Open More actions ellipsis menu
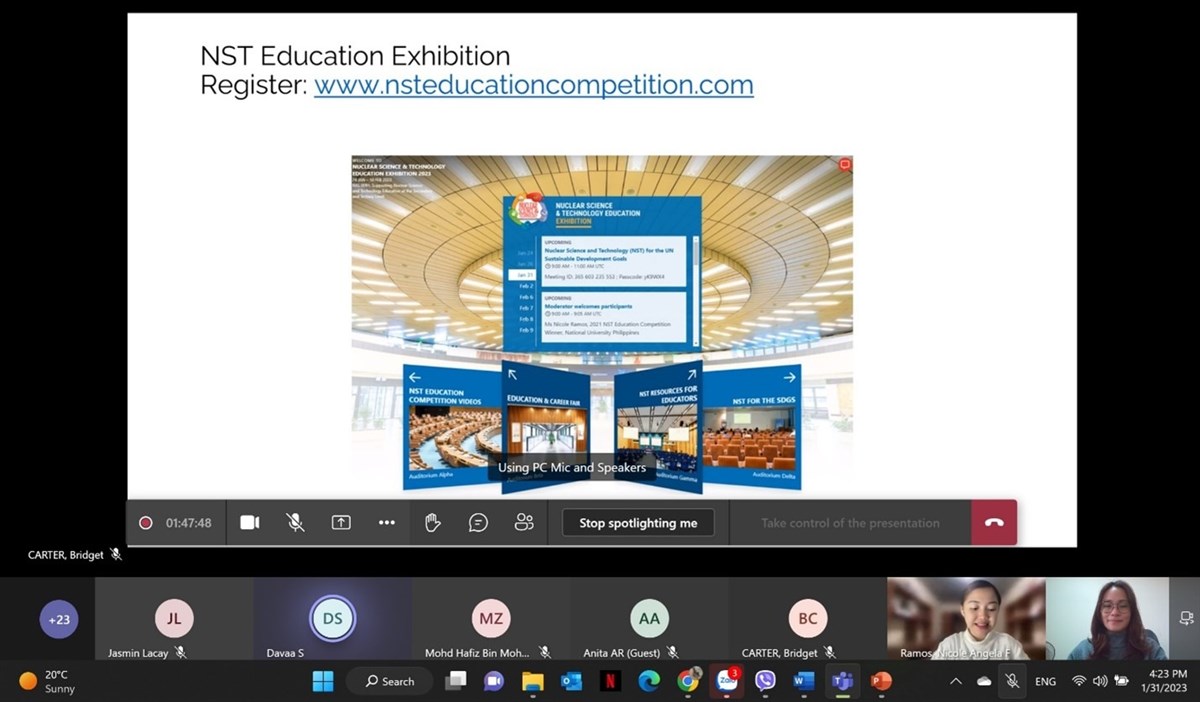The height and width of the screenshot is (702, 1200). [387, 523]
